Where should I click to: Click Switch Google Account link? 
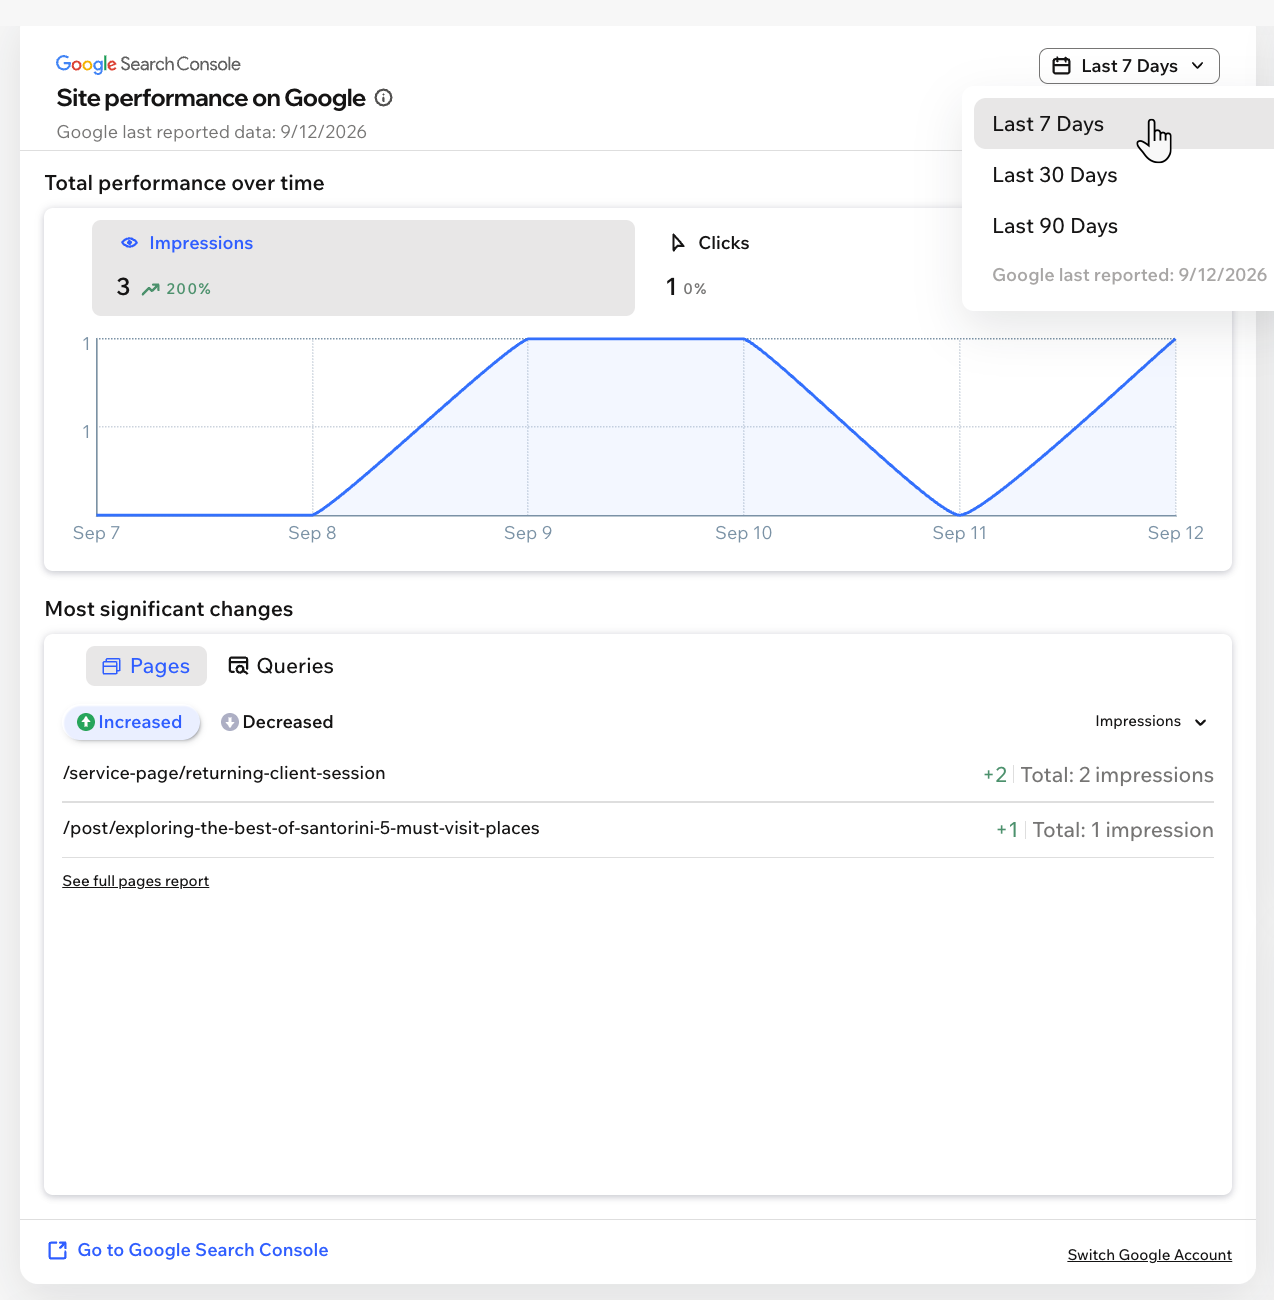coord(1150,1255)
